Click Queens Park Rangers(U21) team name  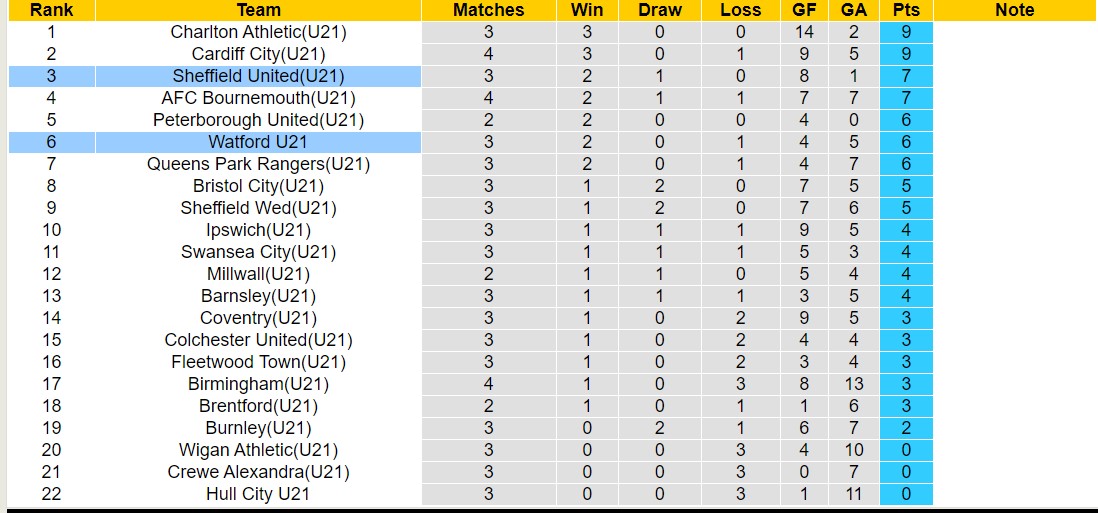click(258, 164)
